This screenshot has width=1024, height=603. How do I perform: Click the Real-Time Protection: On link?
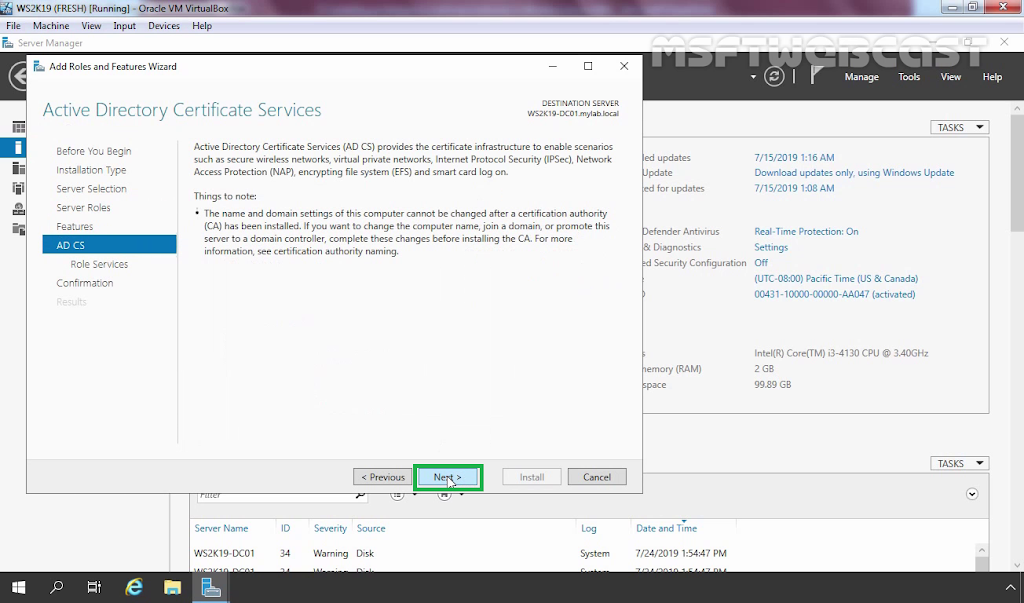807,231
